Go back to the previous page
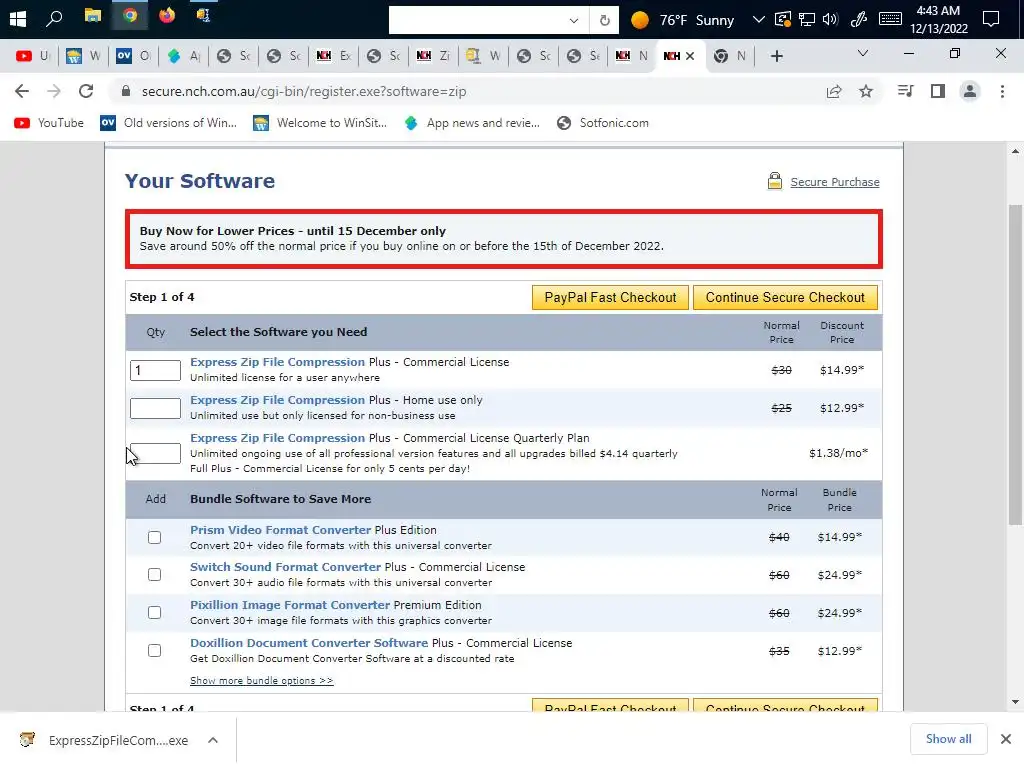1024x768 pixels. click(22, 91)
